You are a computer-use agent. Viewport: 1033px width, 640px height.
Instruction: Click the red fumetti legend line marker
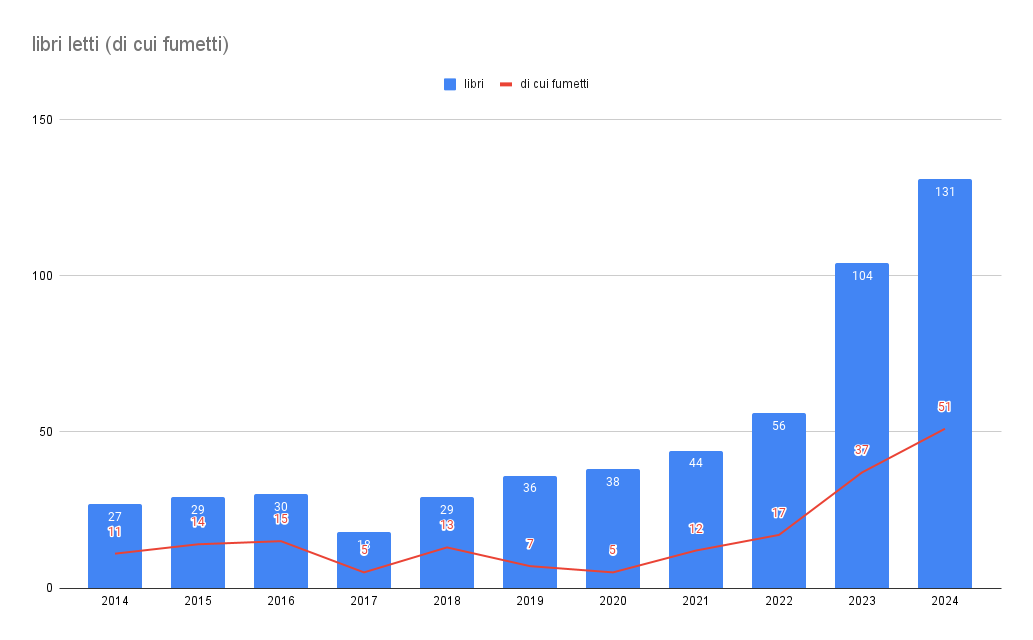pos(505,85)
